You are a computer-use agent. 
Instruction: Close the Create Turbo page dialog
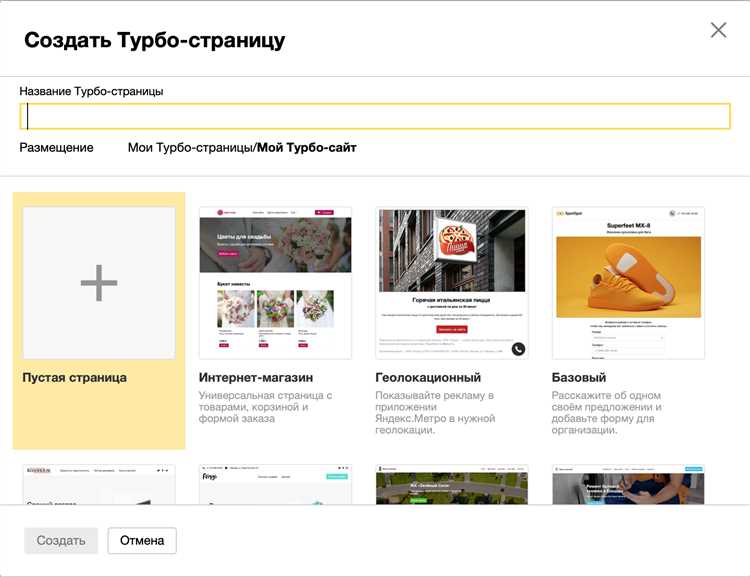point(718,30)
